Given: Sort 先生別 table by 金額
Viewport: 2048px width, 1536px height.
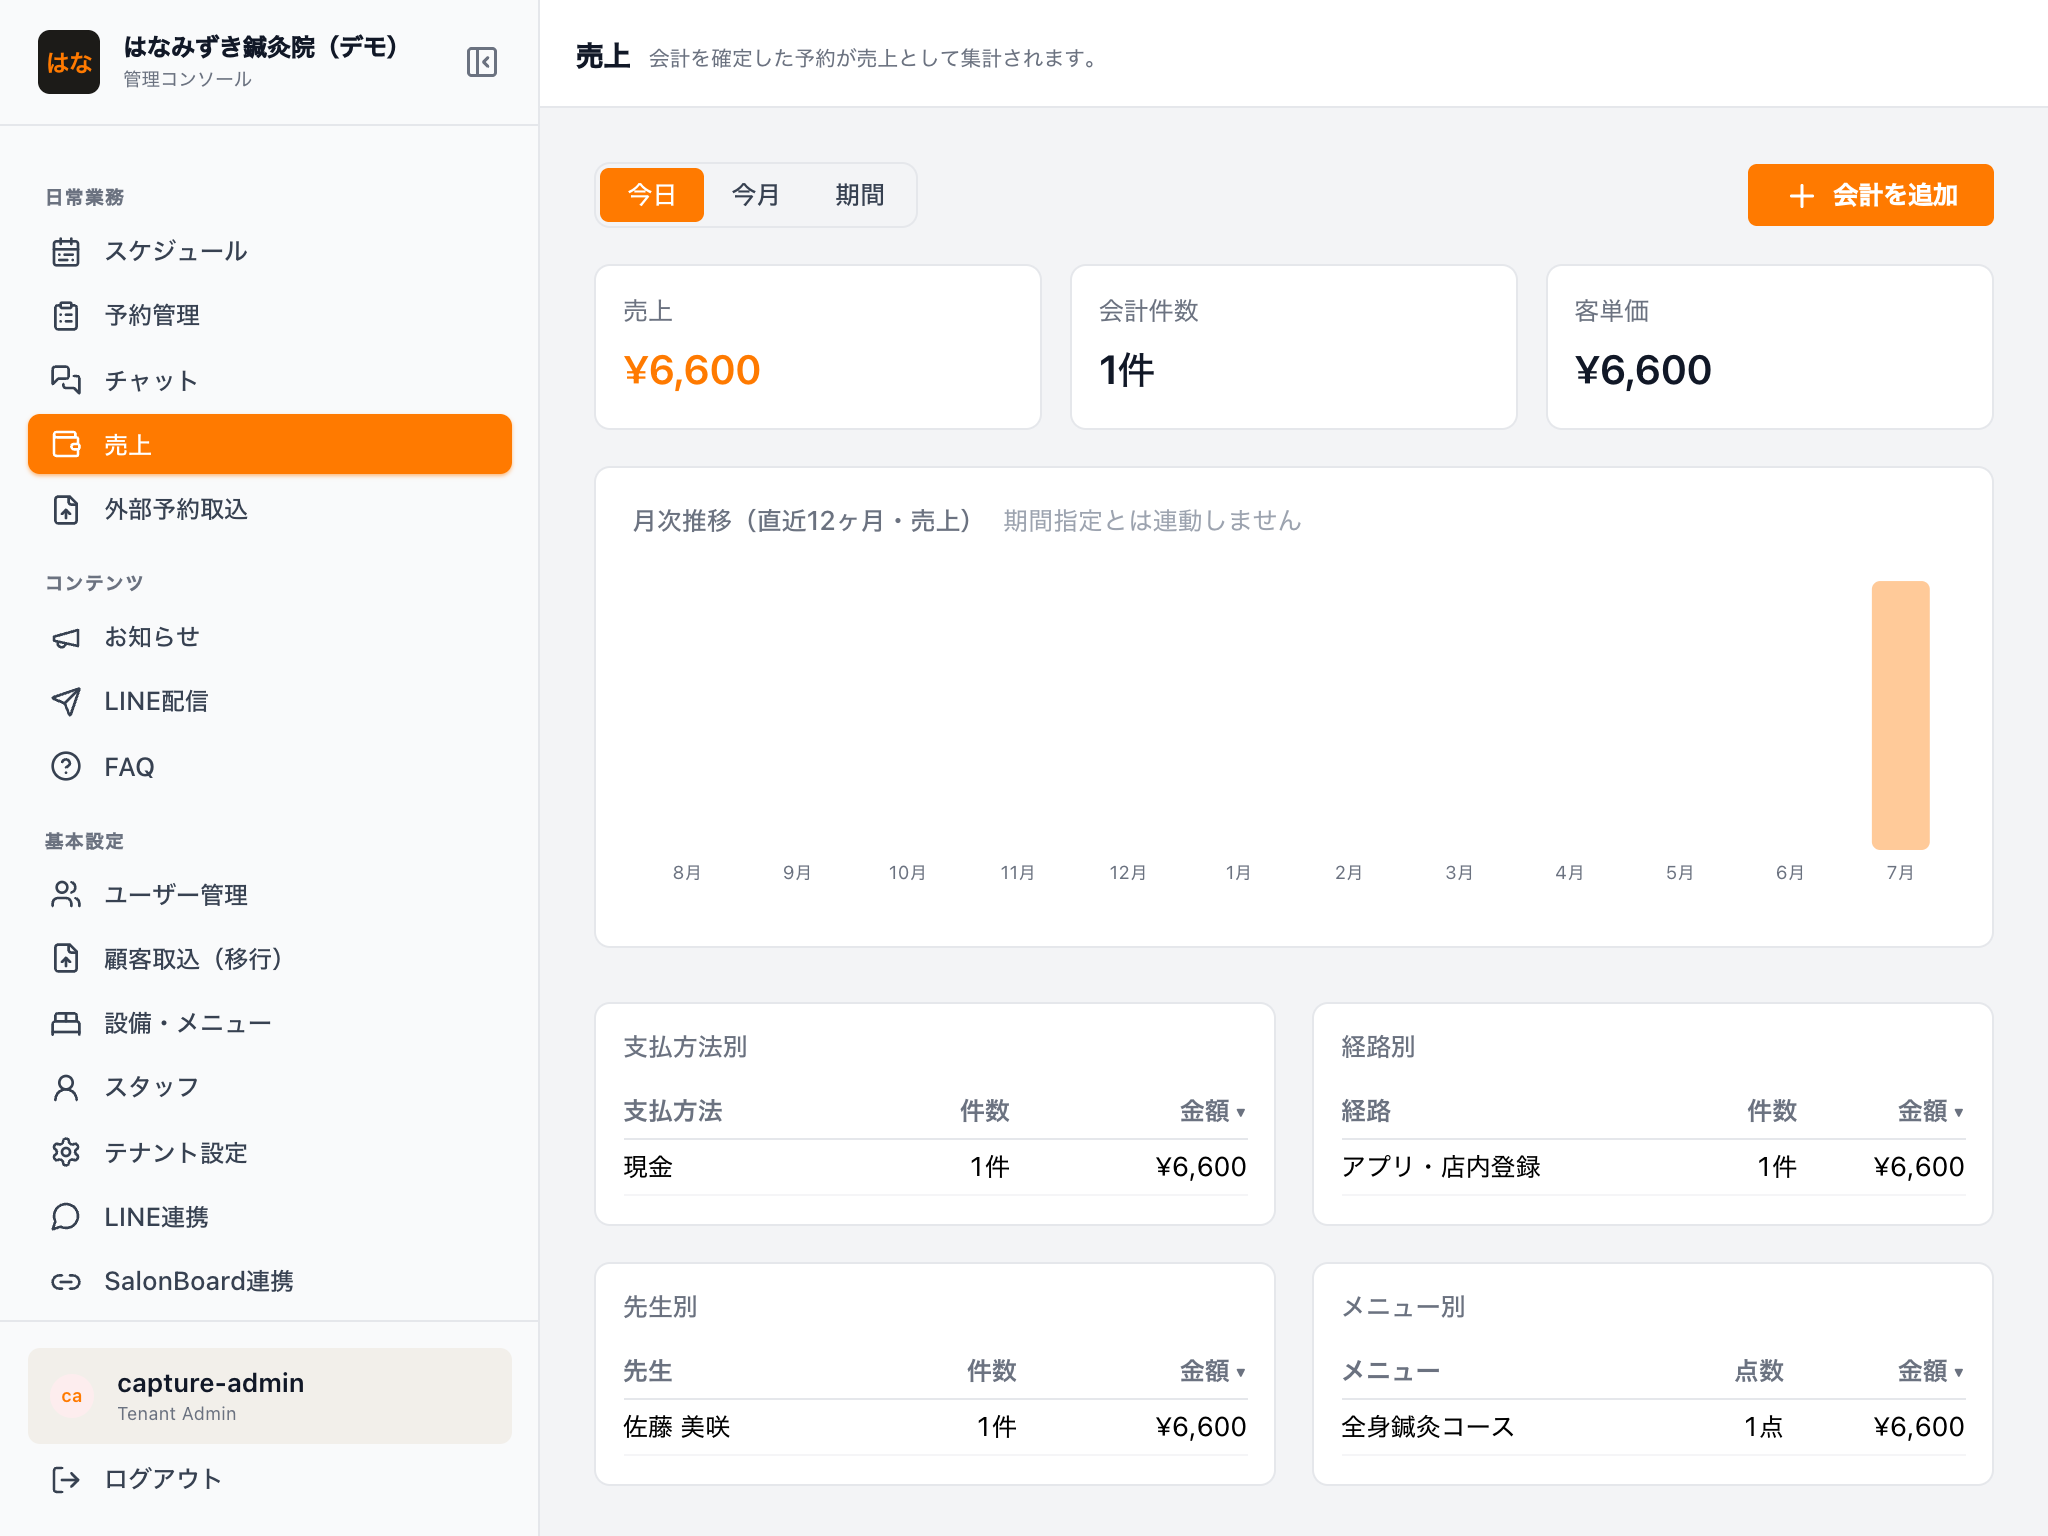Looking at the screenshot, I should 1212,1371.
